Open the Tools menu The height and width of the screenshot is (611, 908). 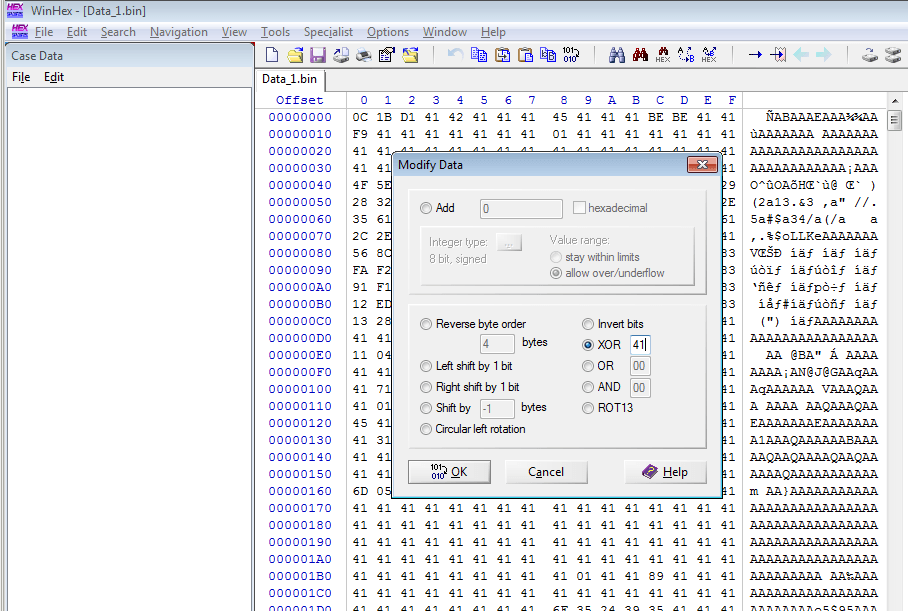pyautogui.click(x=275, y=32)
